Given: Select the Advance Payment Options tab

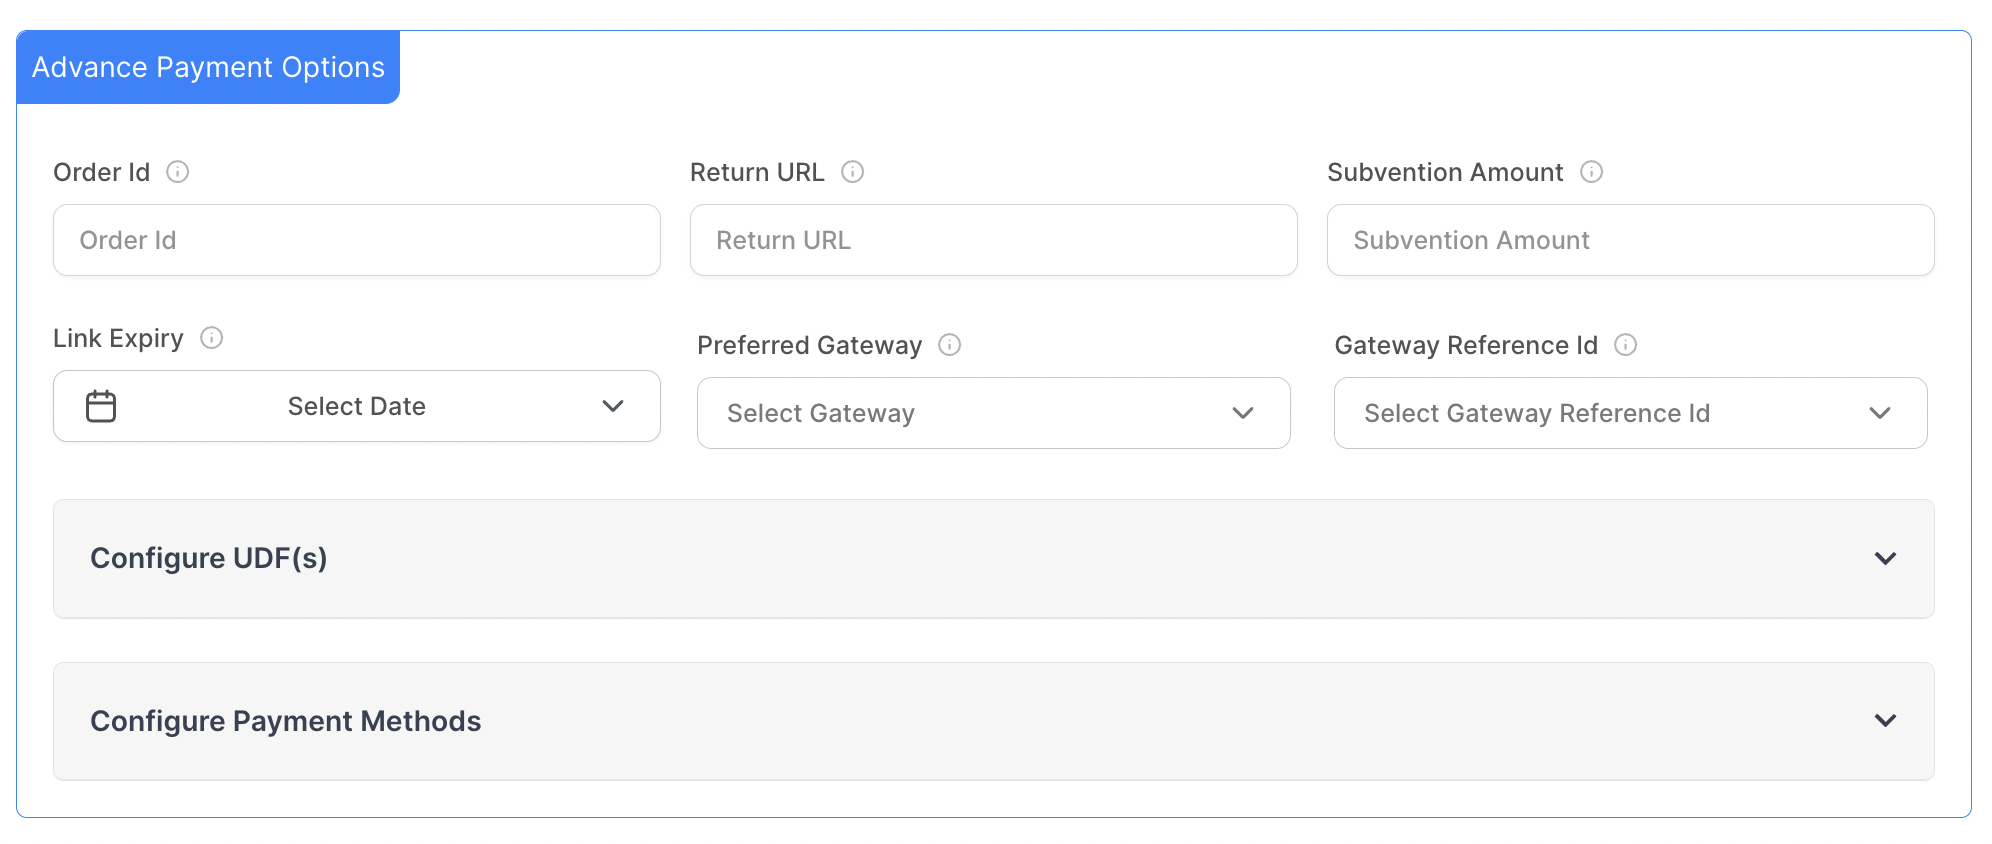Looking at the screenshot, I should point(208,67).
